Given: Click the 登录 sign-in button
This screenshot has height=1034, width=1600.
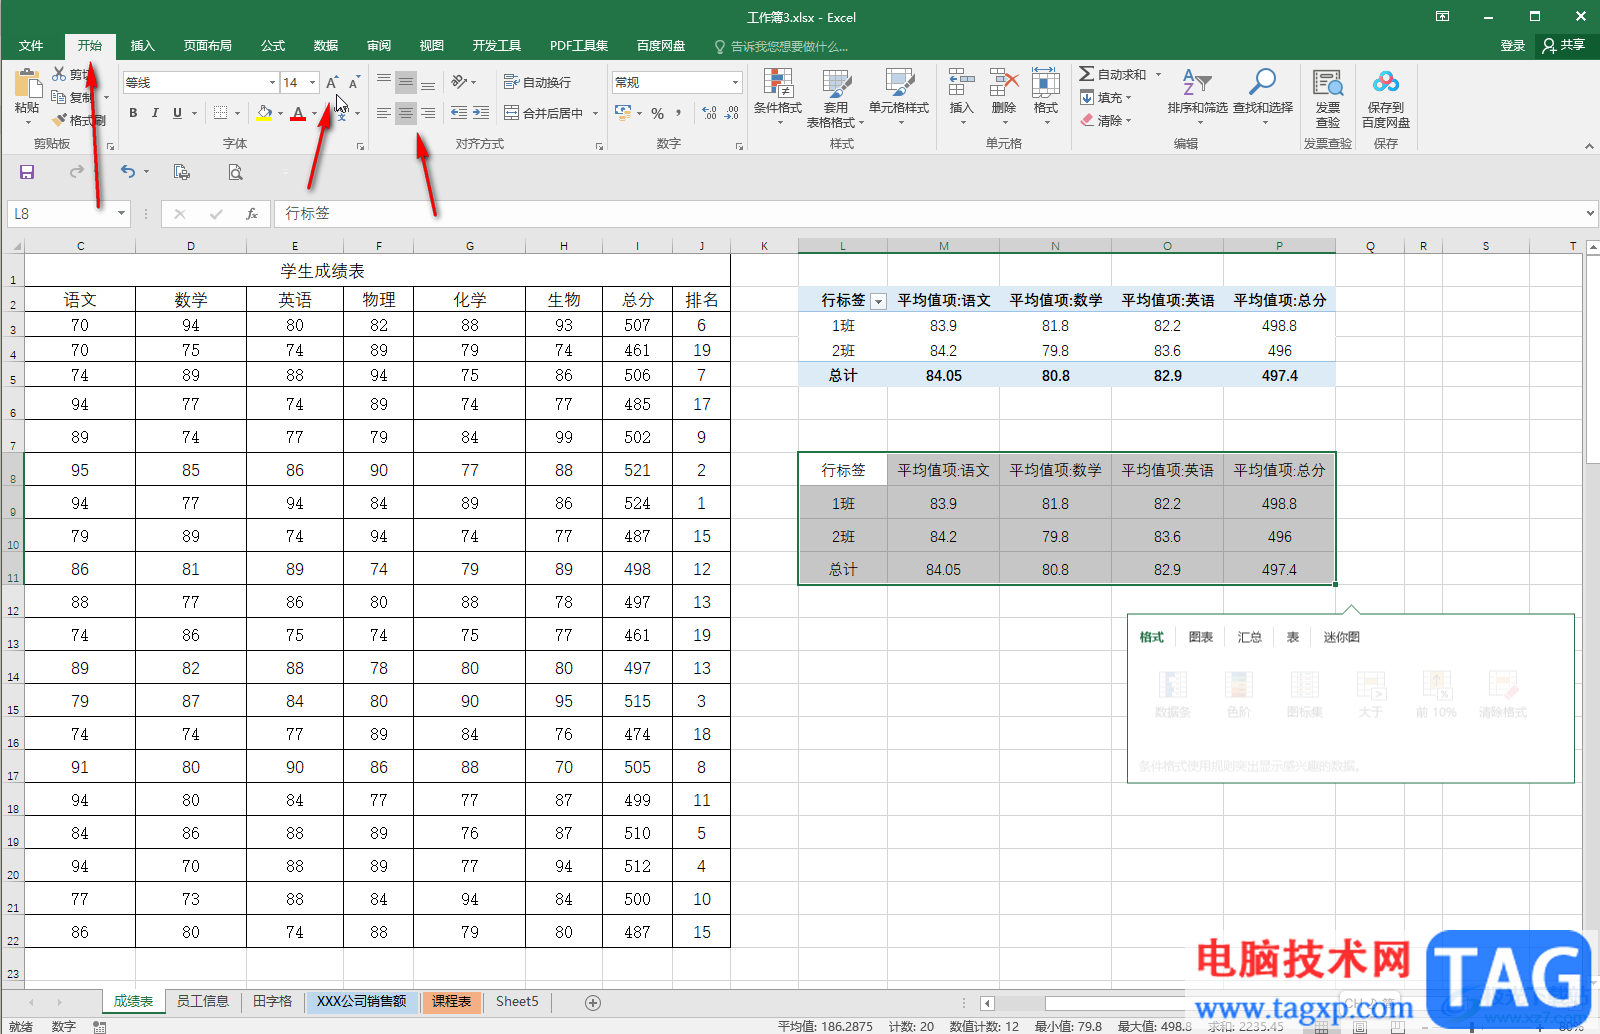Looking at the screenshot, I should click(1513, 46).
